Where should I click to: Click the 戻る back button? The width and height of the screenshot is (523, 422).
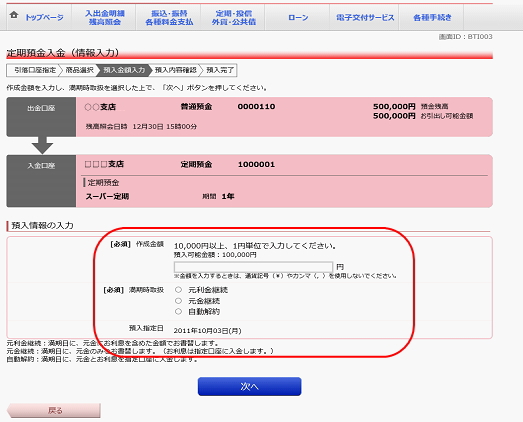tap(54, 410)
